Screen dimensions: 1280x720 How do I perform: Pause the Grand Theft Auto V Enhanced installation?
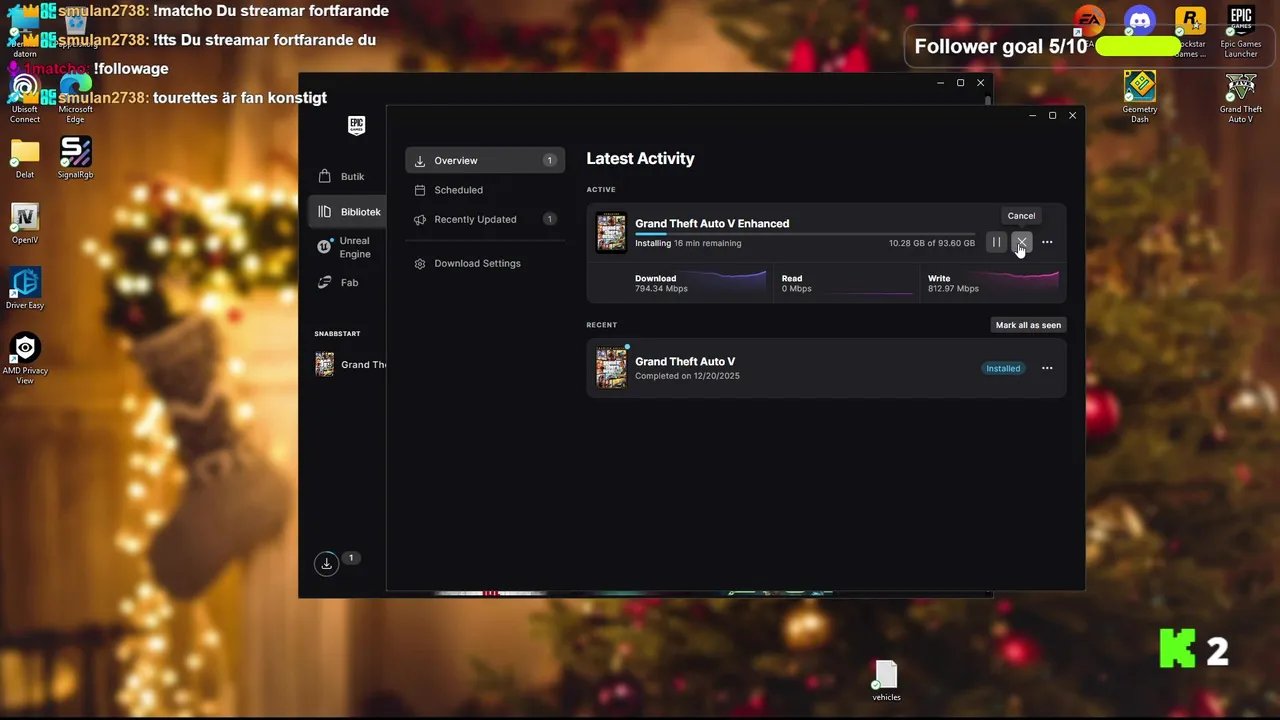(996, 242)
